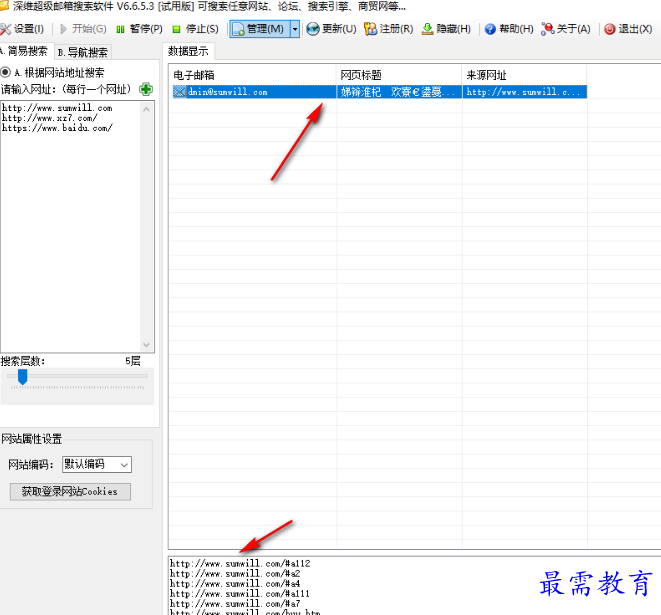Click log line http://www.sunwill.com/#a4
Image resolution: width=661 pixels, height=615 pixels.
click(x=235, y=584)
